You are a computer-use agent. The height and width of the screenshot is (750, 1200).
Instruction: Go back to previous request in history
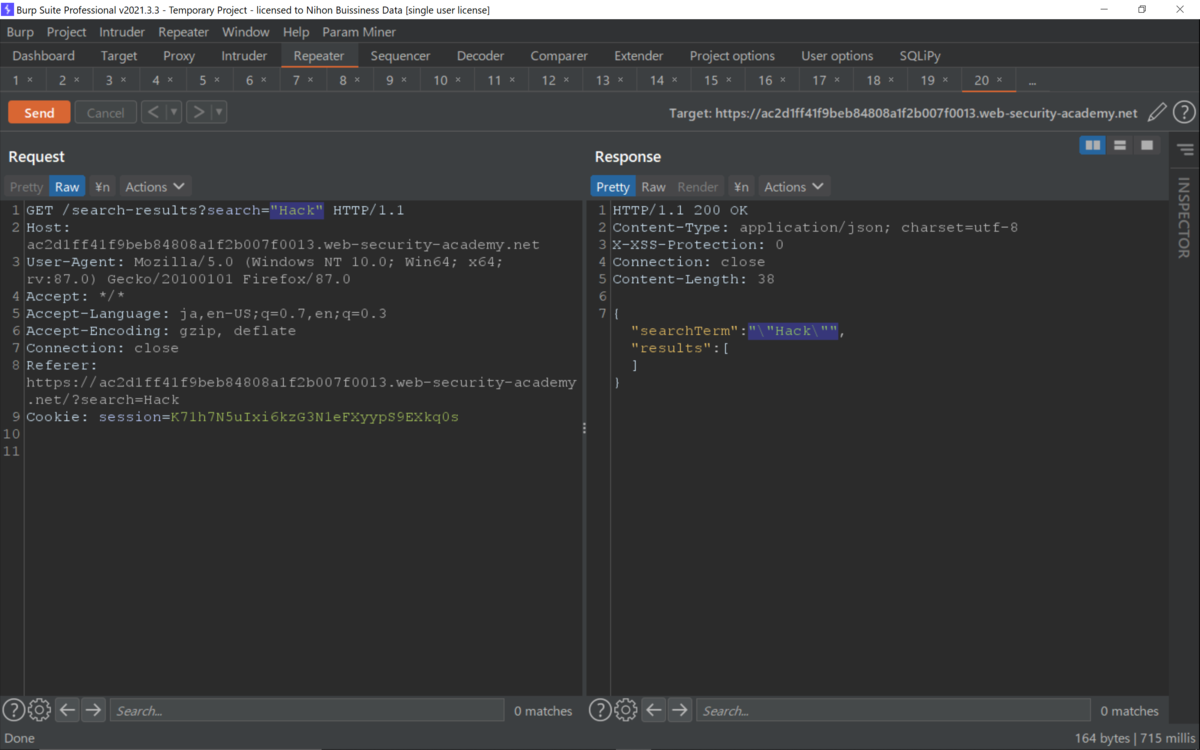(153, 112)
